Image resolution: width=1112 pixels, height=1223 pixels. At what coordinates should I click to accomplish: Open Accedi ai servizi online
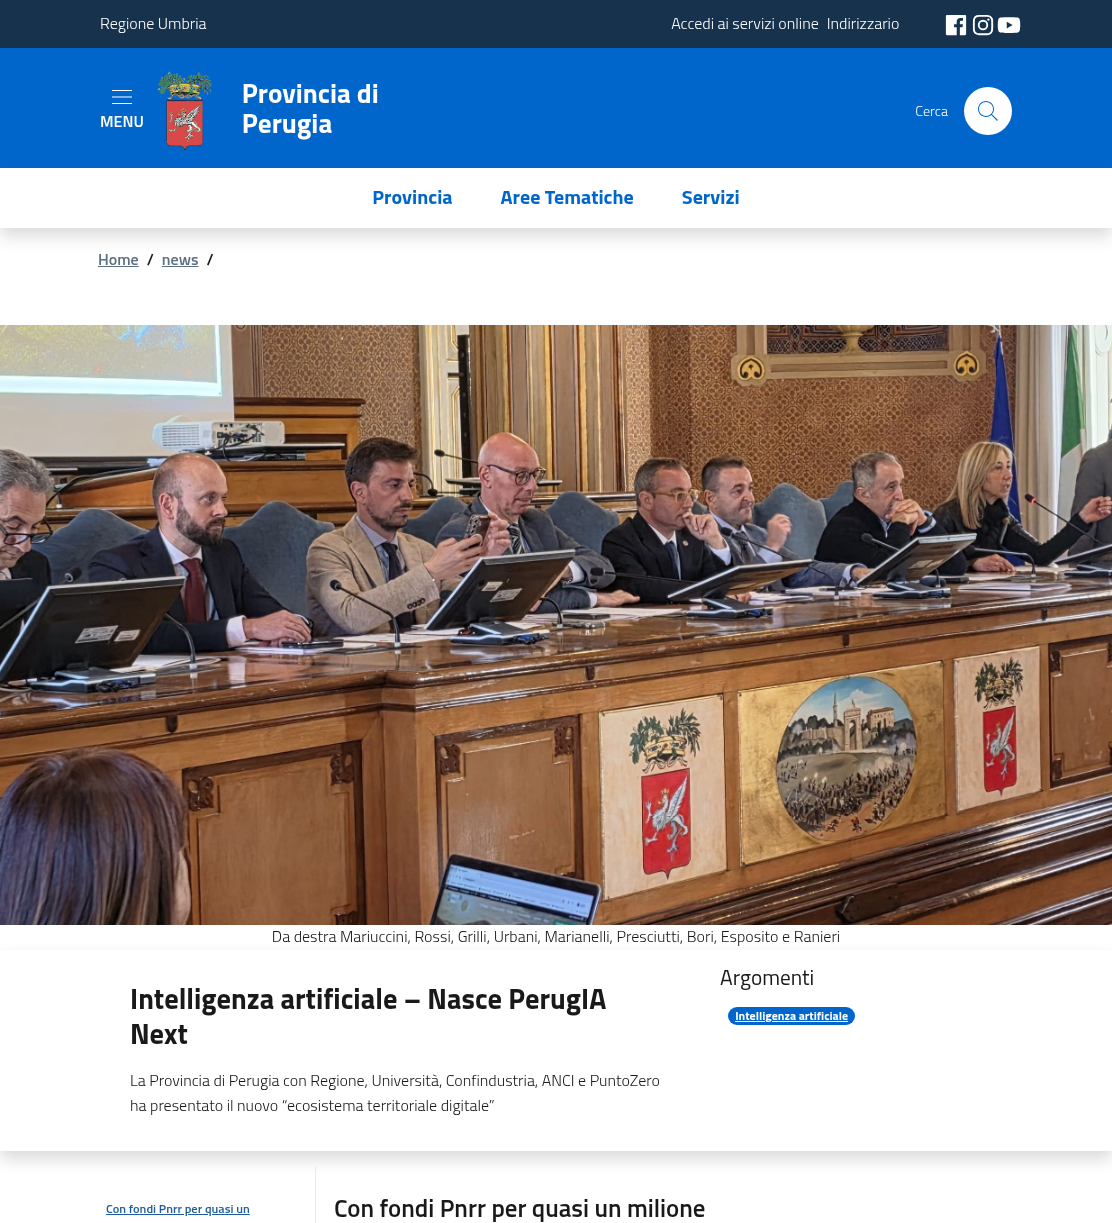(x=745, y=24)
